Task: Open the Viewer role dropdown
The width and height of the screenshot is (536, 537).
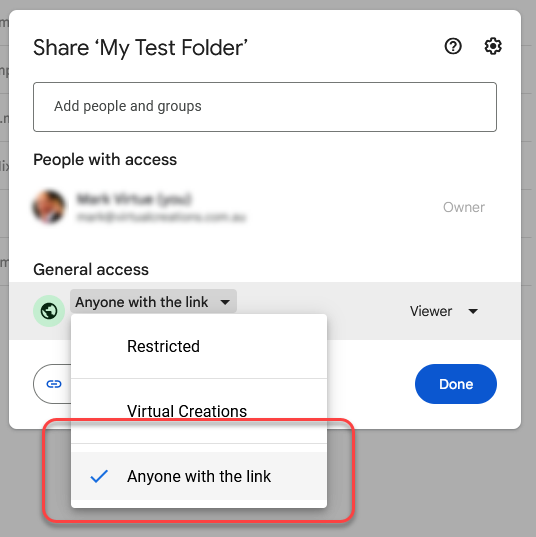Action: [x=444, y=311]
